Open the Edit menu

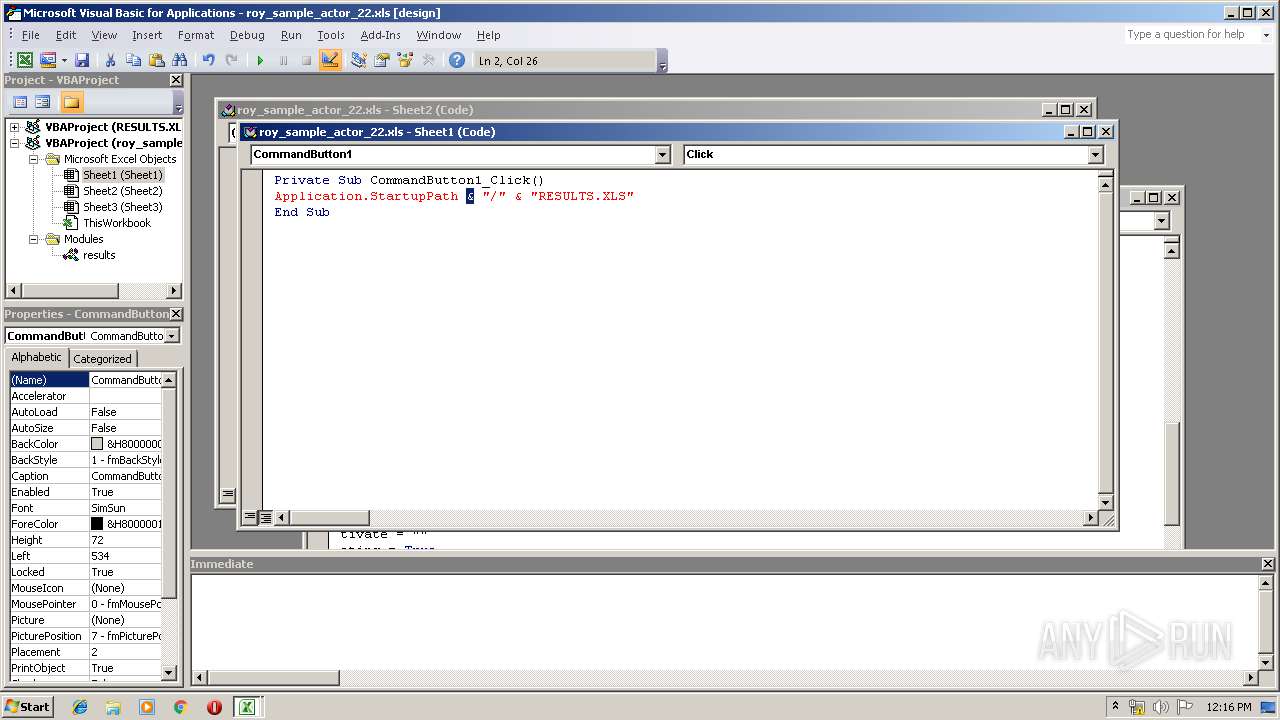(66, 35)
